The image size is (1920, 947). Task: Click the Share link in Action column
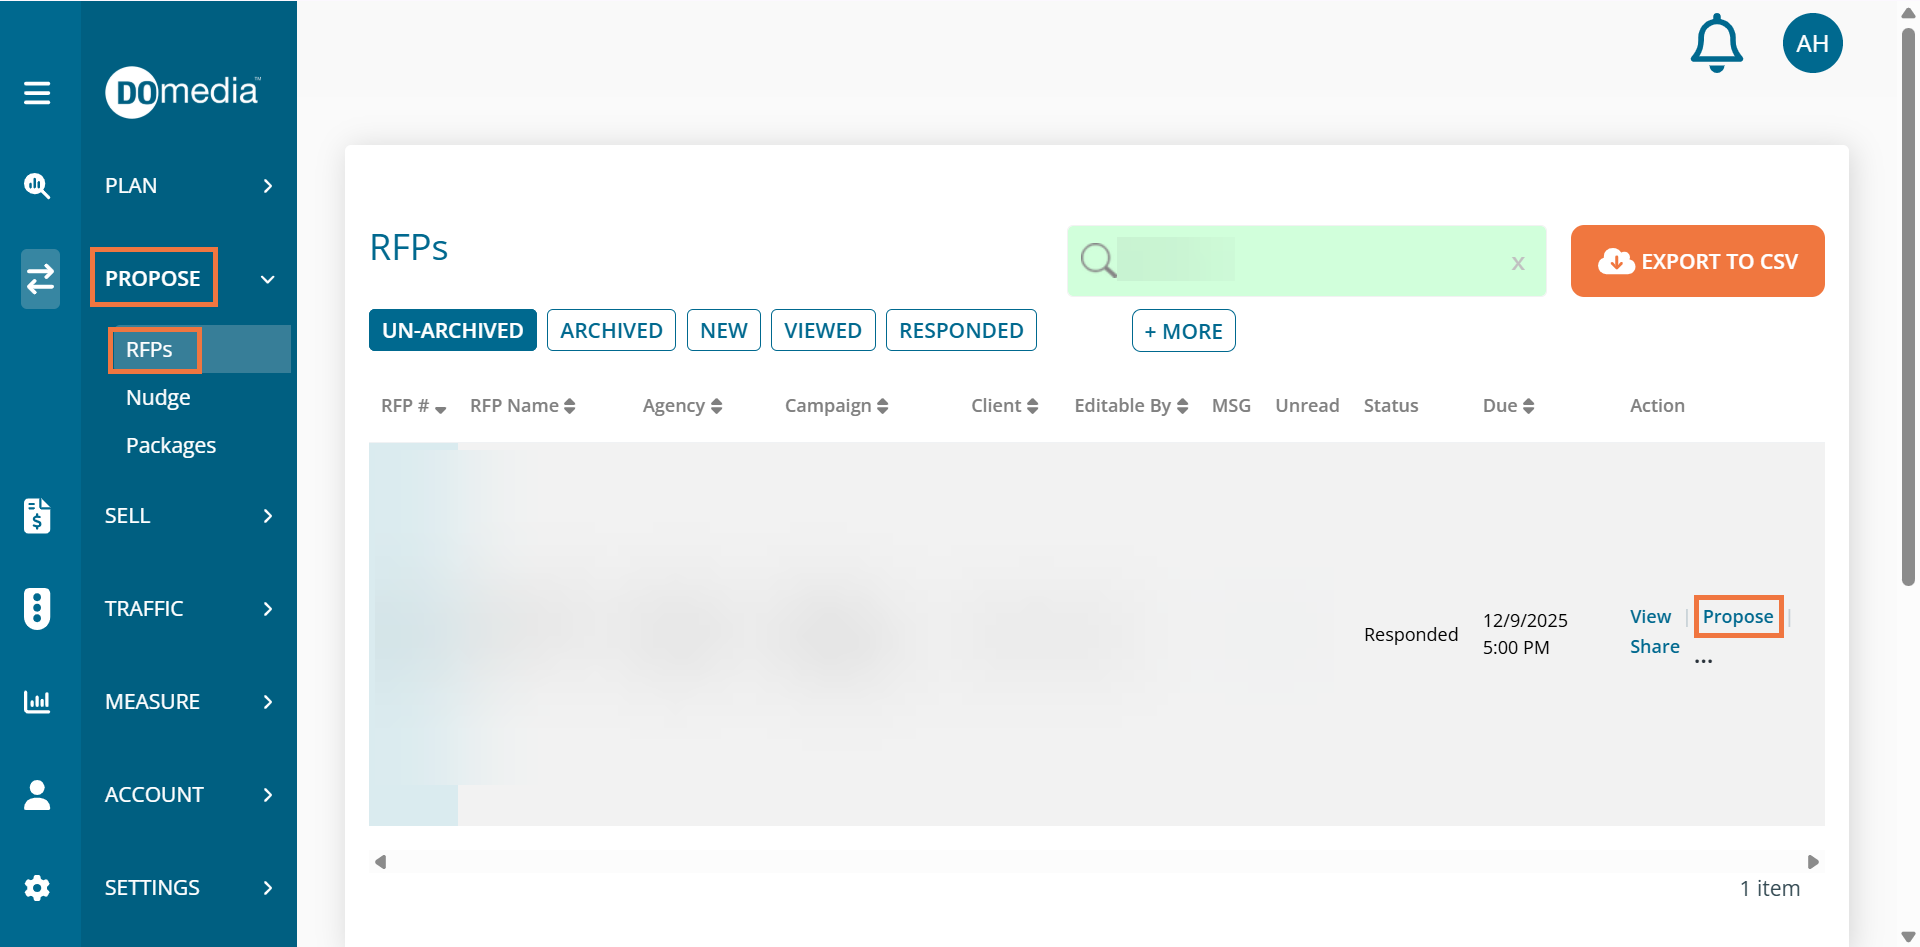click(x=1654, y=647)
